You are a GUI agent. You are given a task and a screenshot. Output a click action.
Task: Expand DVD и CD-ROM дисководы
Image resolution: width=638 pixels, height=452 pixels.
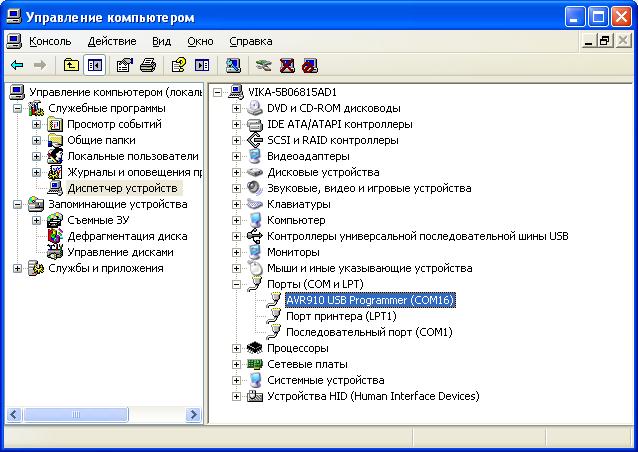[236, 108]
